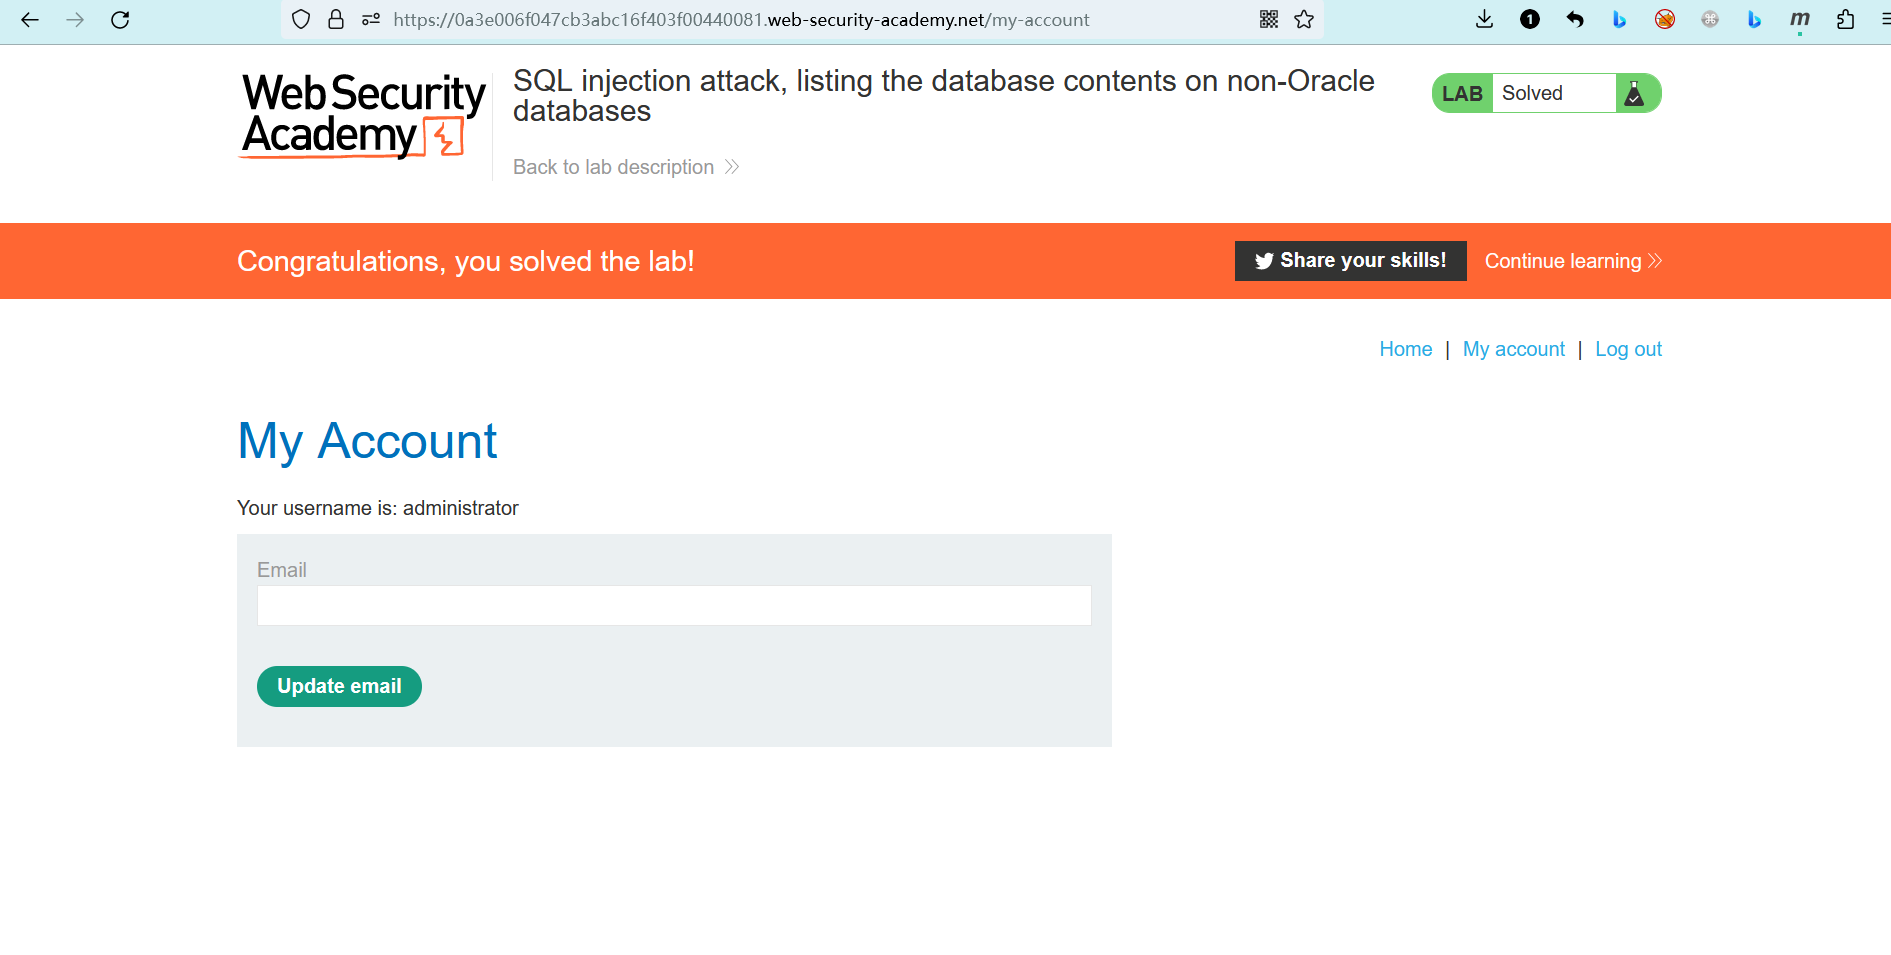
Task: Go to the Home menu link
Action: (x=1405, y=349)
